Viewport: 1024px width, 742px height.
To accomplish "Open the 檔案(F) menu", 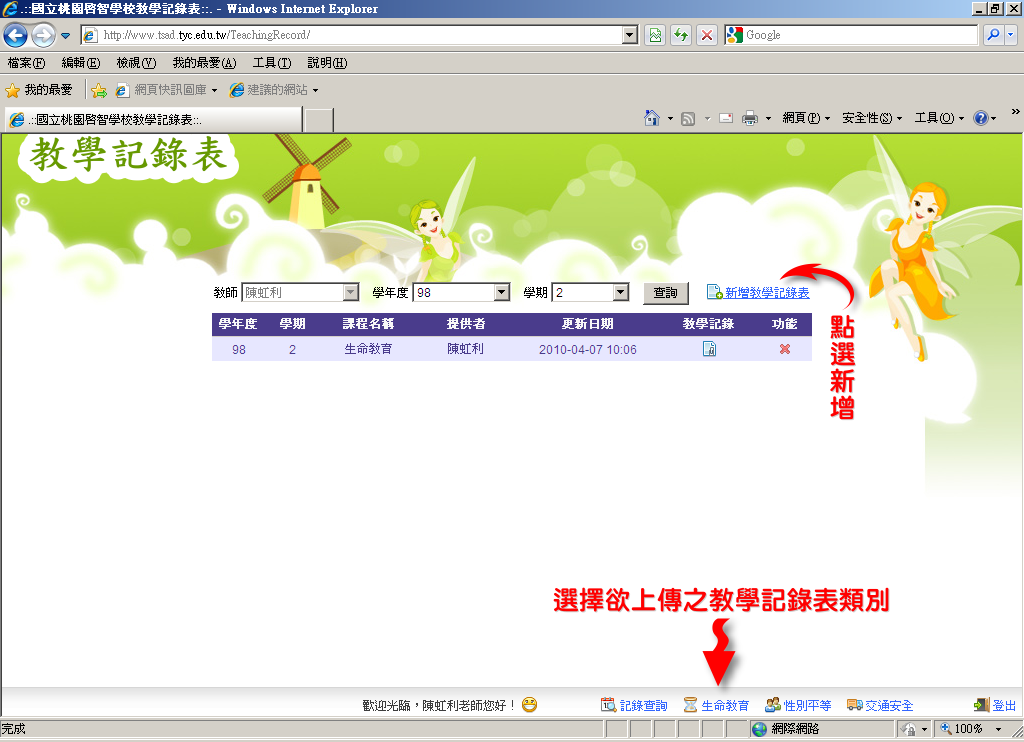I will click(27, 63).
